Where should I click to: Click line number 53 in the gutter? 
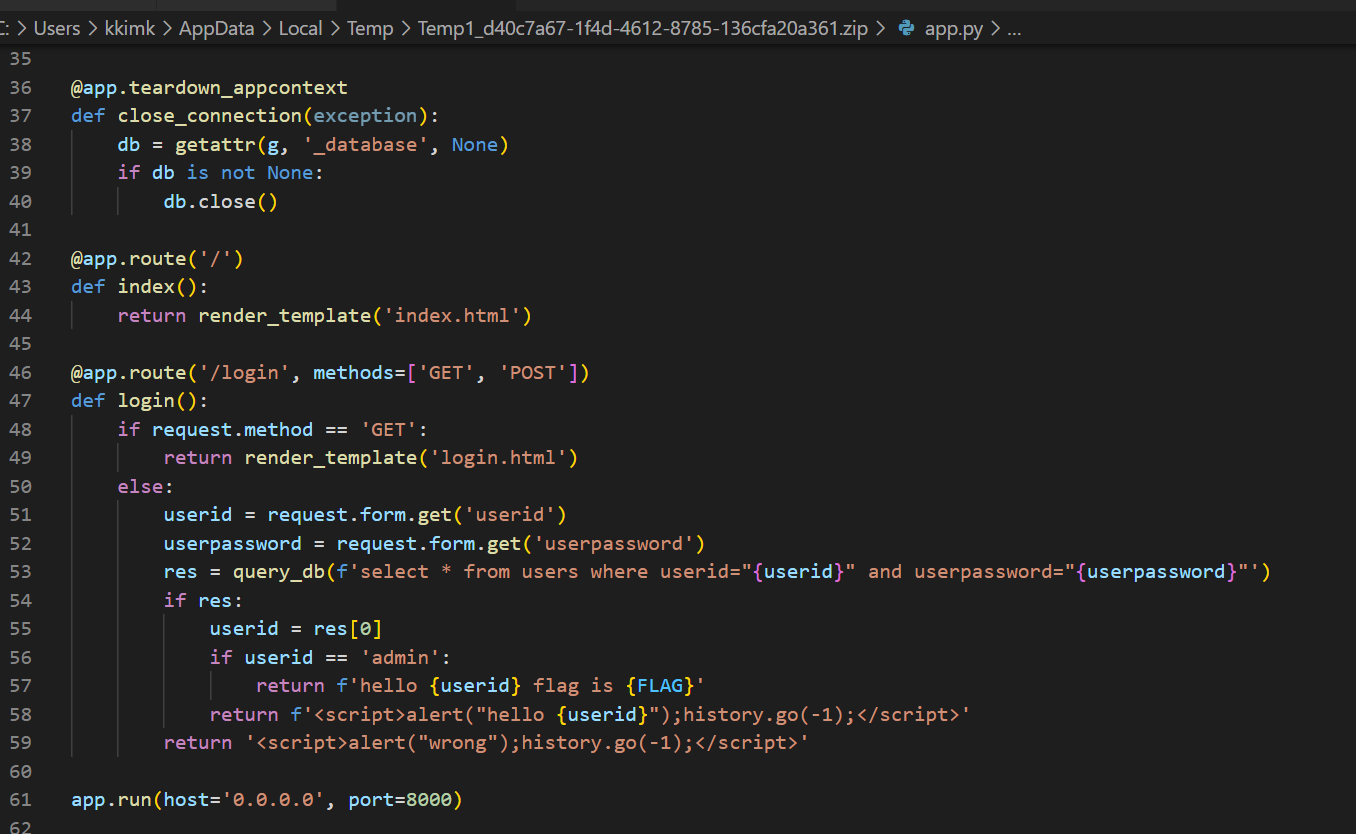point(20,572)
